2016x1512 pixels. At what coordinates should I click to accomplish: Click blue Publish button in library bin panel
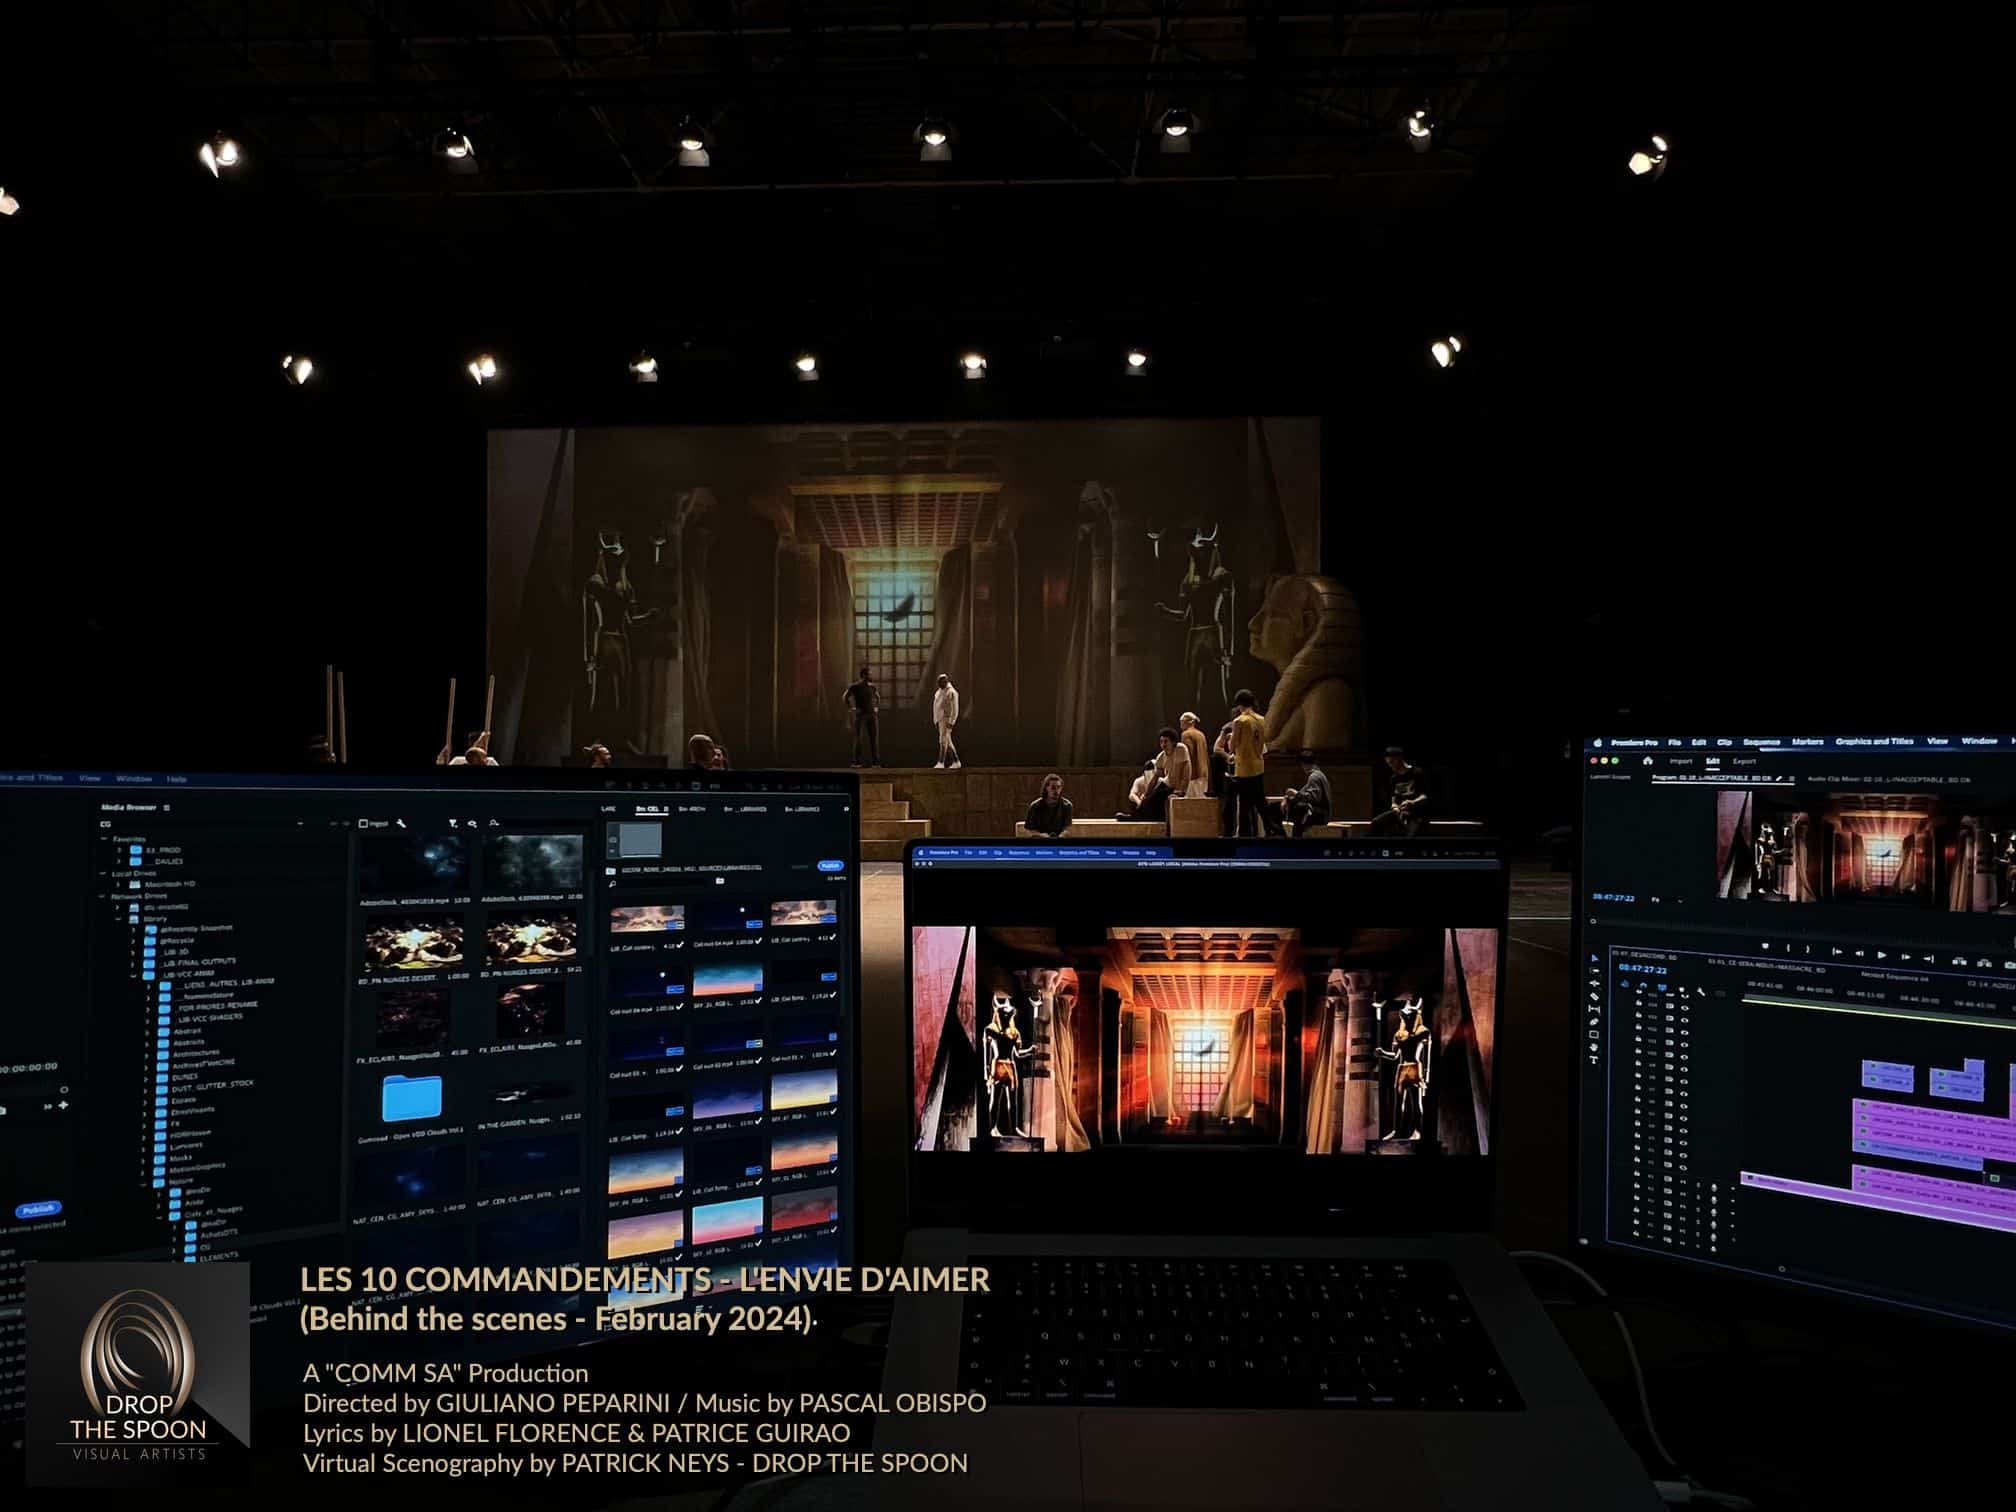point(830,866)
